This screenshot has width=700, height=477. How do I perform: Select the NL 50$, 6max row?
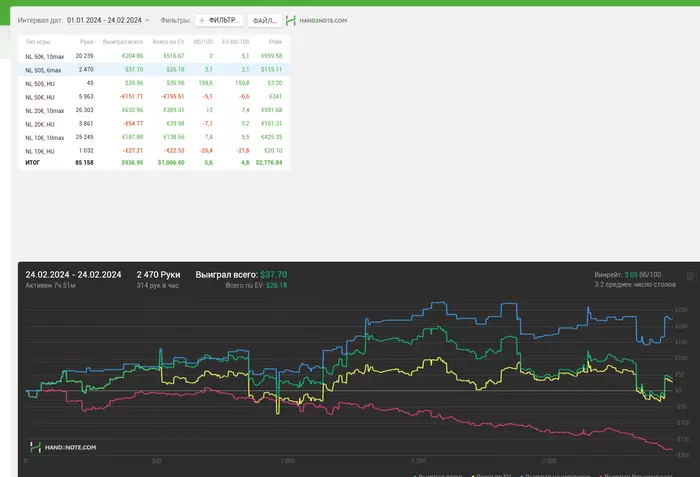[154, 70]
